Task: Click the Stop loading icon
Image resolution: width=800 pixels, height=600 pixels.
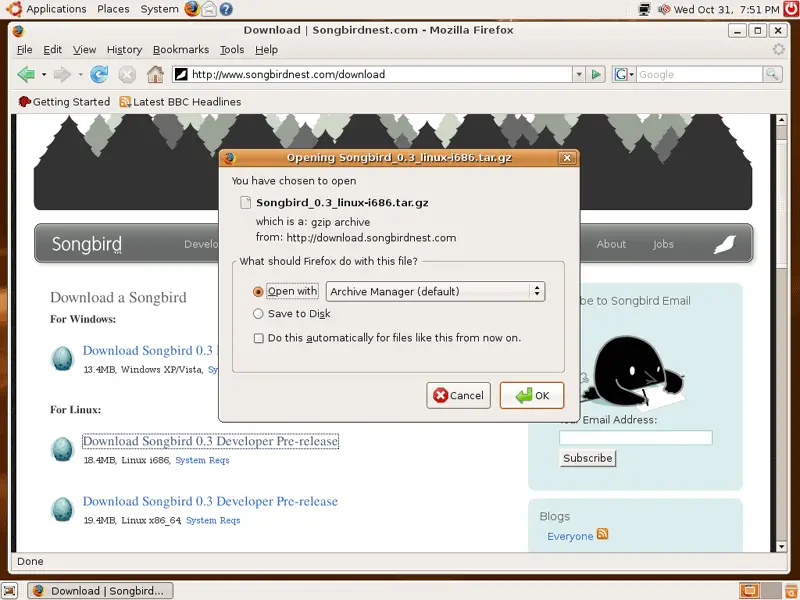Action: click(x=127, y=74)
